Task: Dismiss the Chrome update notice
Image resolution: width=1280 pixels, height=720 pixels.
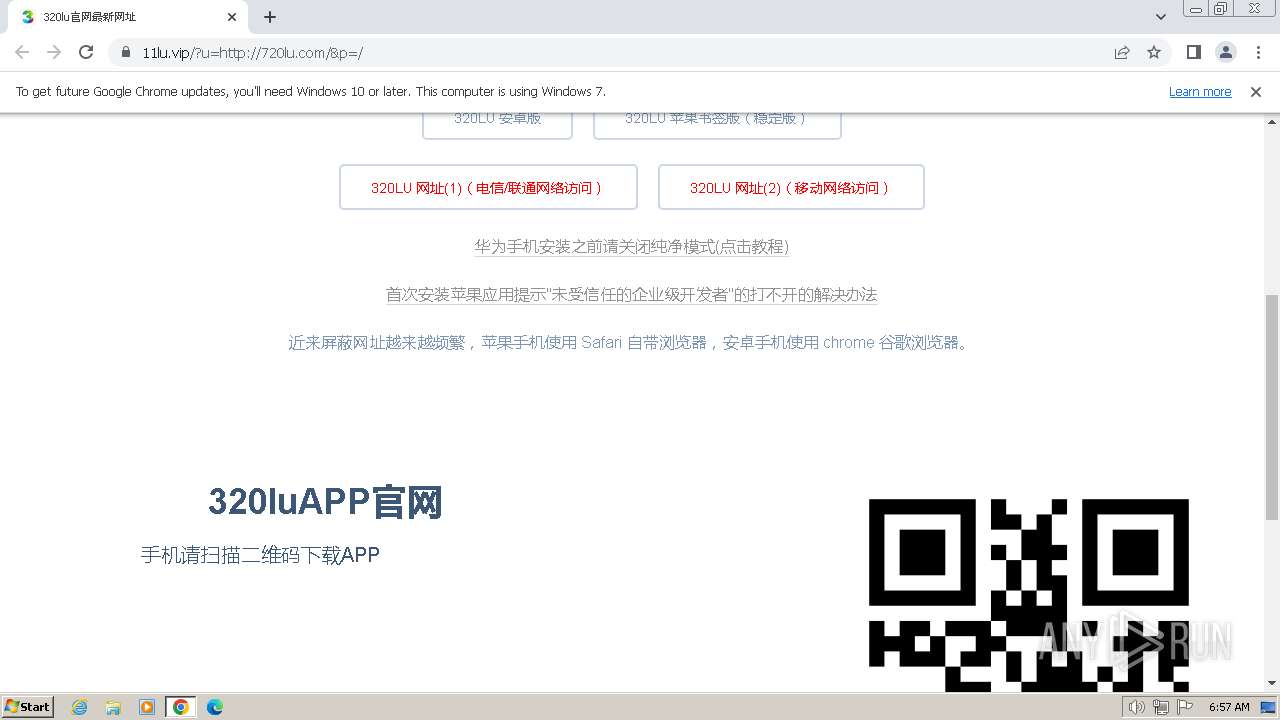Action: (x=1255, y=92)
